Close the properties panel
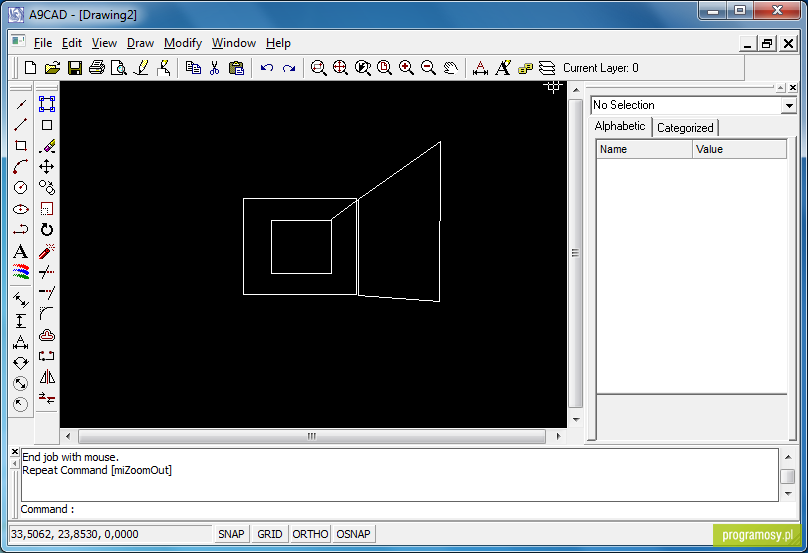Viewport: 808px width, 553px height. [793, 88]
